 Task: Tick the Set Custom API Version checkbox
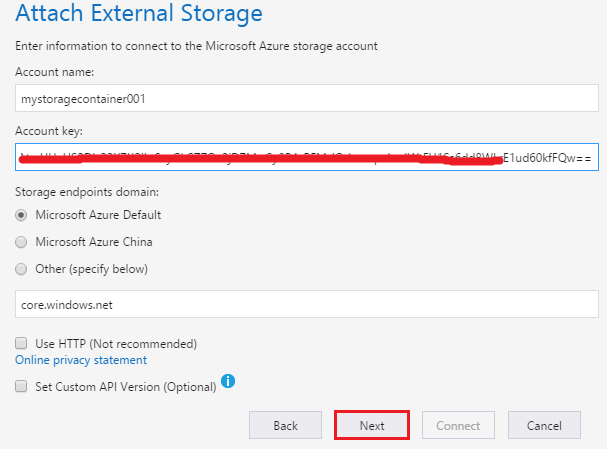(x=21, y=386)
